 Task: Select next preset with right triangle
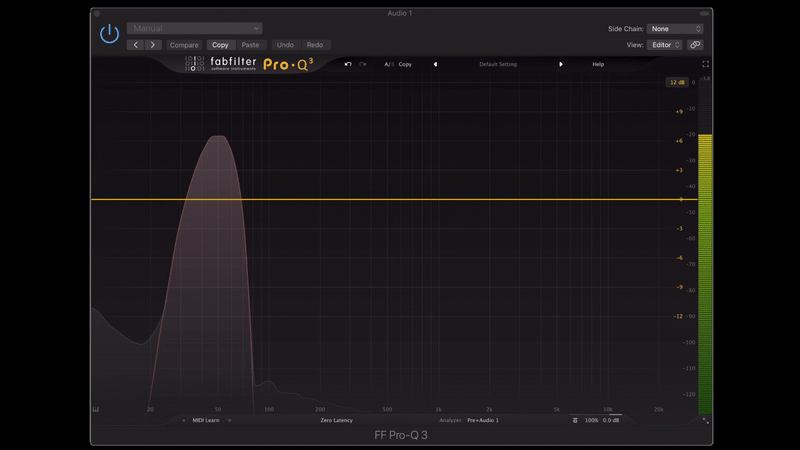click(x=561, y=64)
